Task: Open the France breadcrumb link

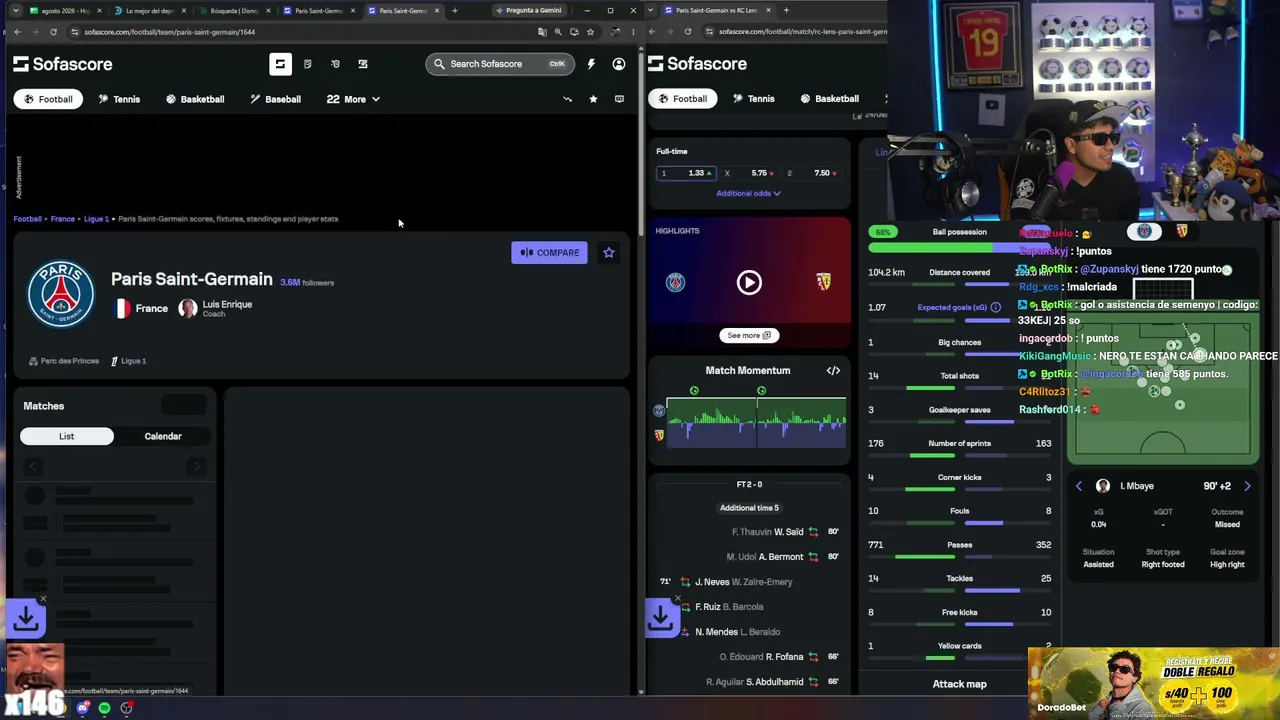Action: [x=63, y=219]
